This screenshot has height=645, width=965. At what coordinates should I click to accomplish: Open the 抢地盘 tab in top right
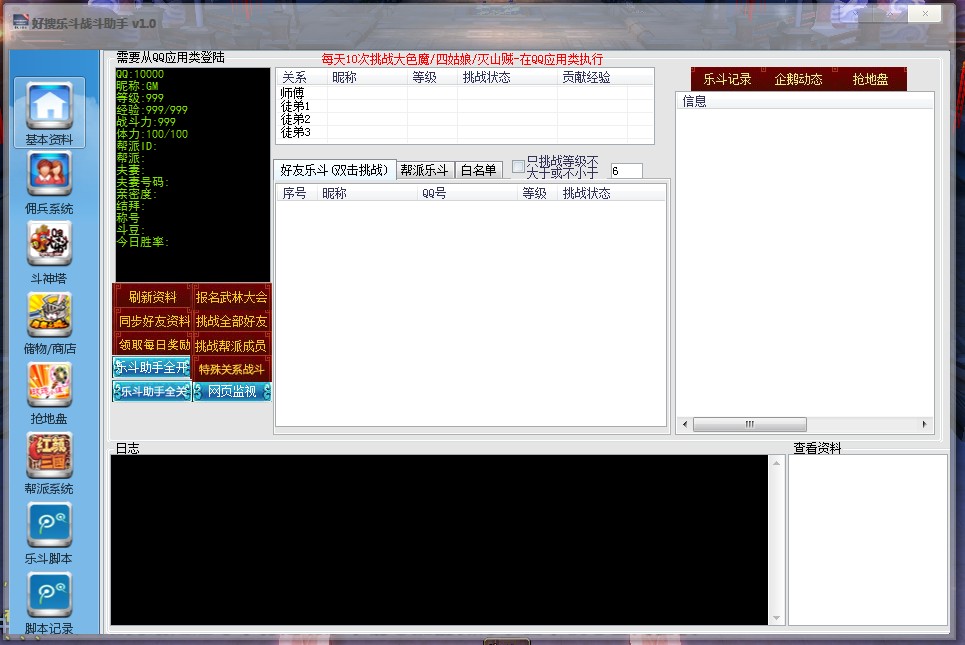870,79
